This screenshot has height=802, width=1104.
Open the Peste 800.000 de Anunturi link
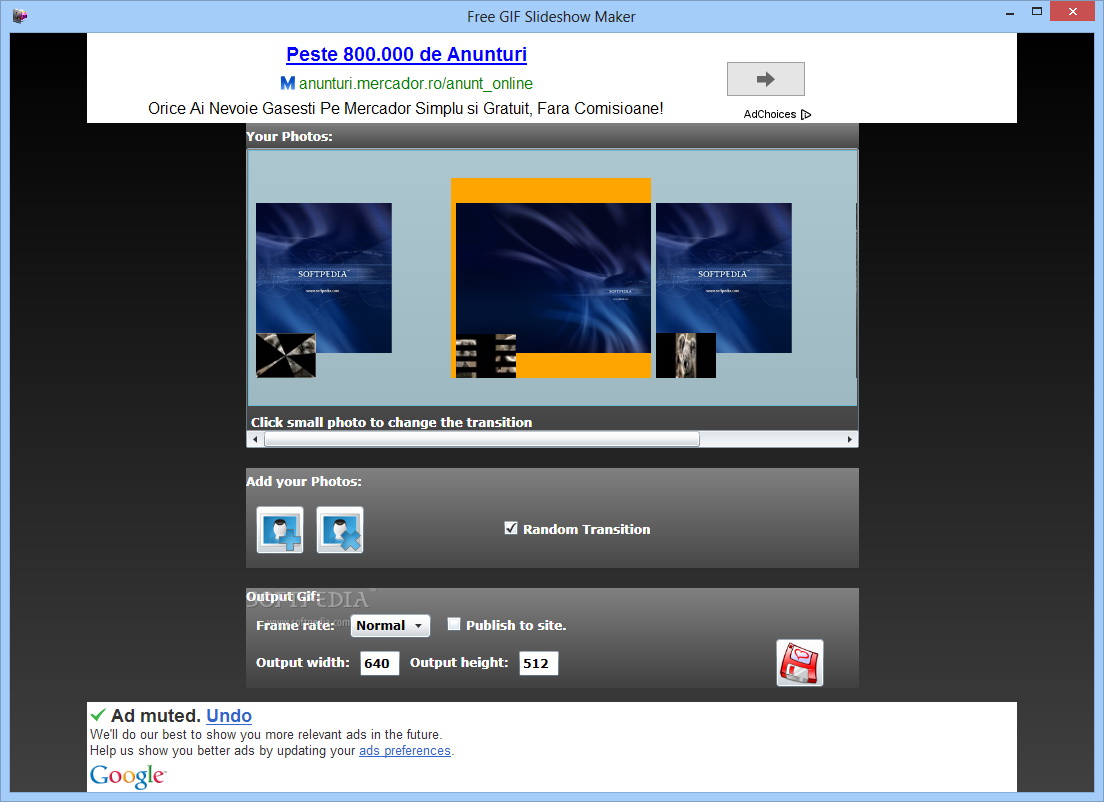(406, 54)
